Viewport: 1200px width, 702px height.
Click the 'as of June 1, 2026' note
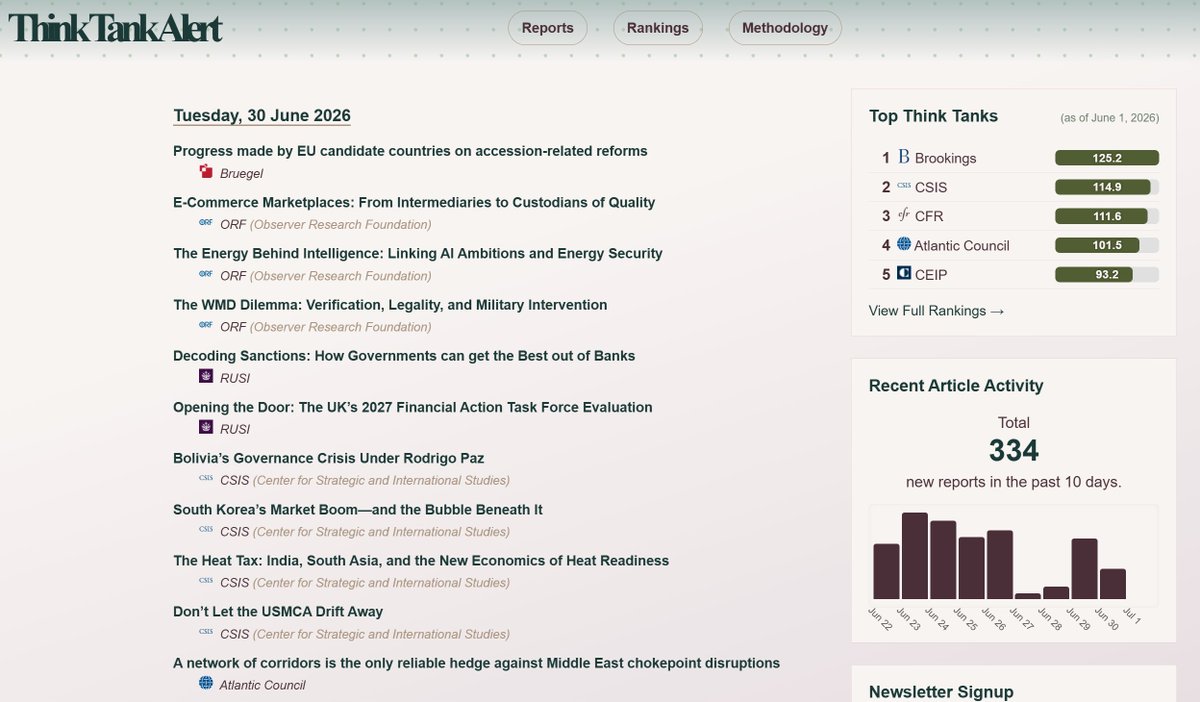click(x=1109, y=118)
